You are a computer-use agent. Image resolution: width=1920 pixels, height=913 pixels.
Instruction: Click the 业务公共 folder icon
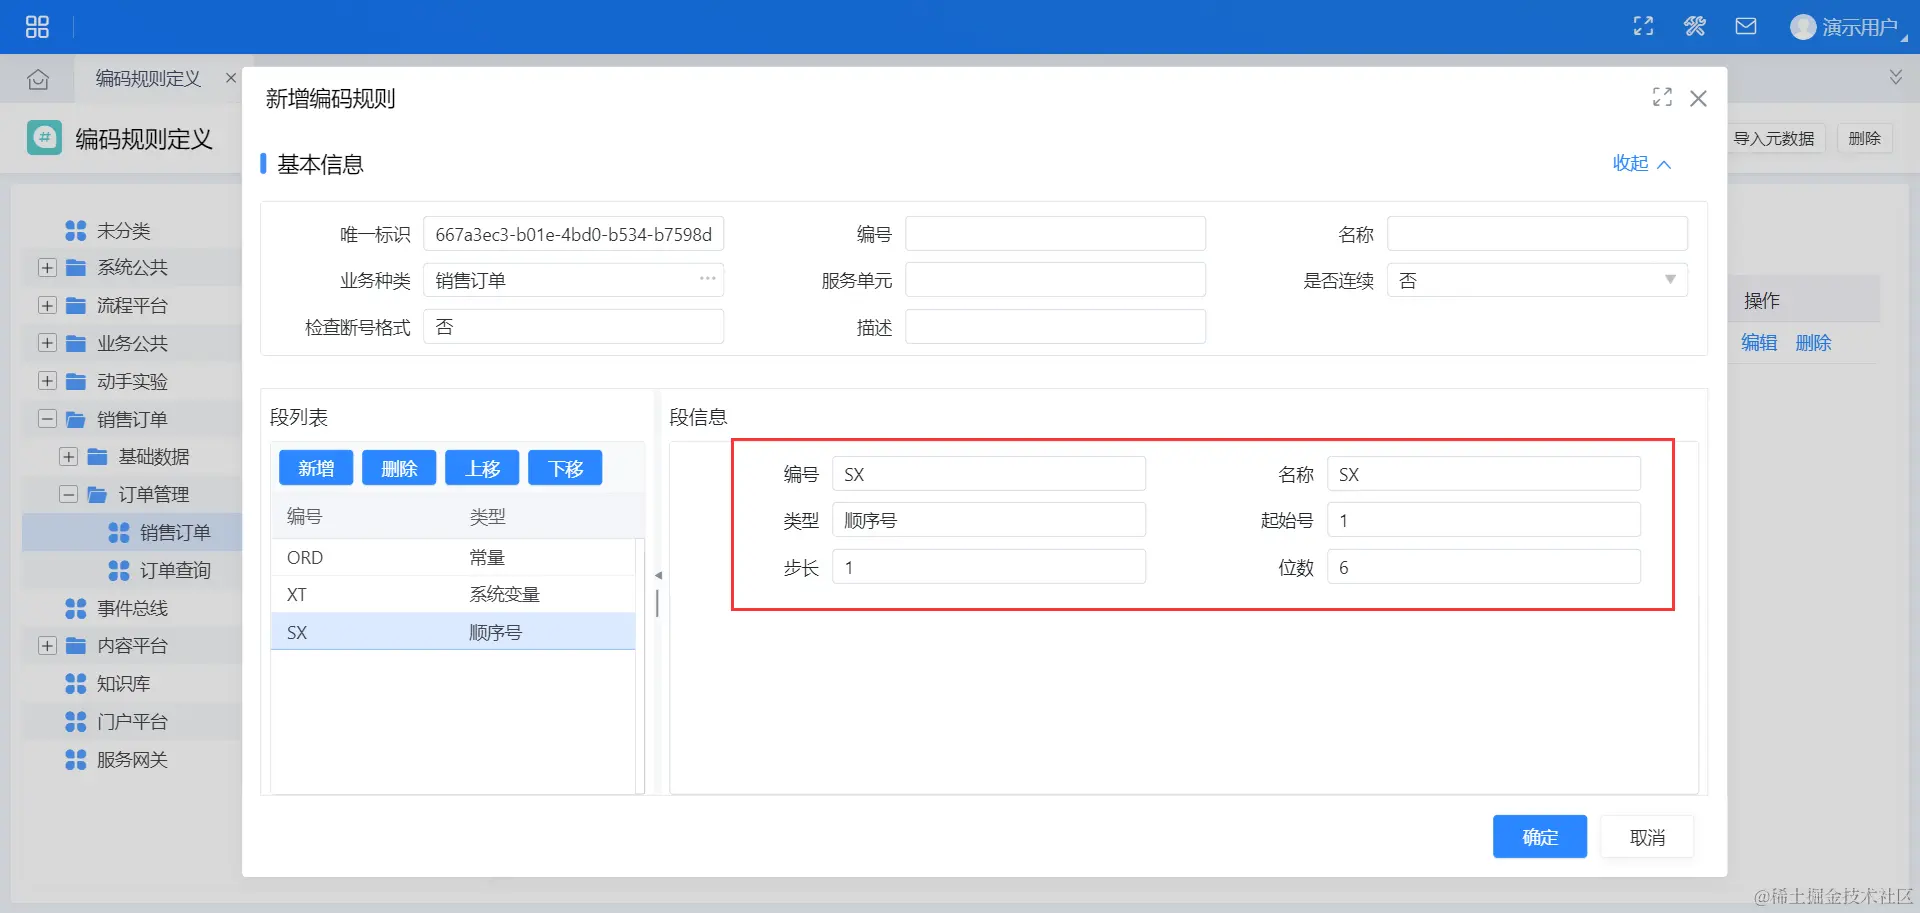(x=75, y=344)
